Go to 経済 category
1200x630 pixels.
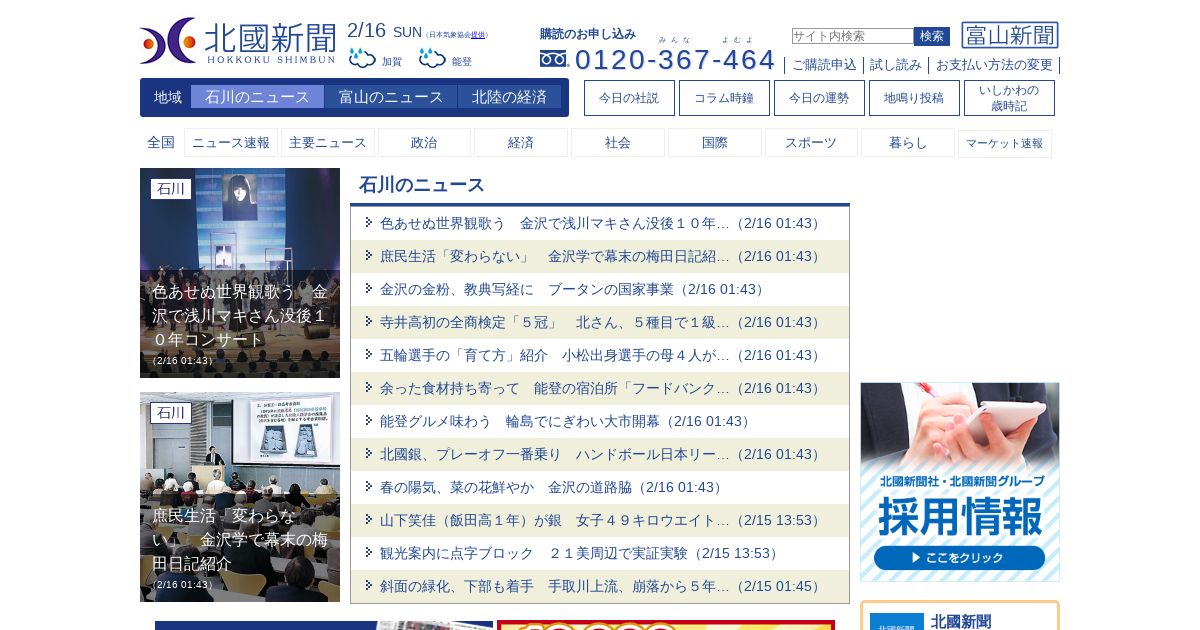[521, 143]
